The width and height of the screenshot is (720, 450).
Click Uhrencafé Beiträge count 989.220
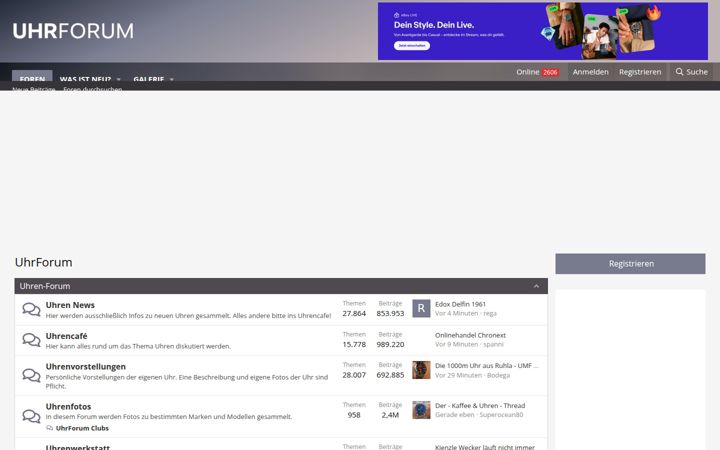point(390,344)
